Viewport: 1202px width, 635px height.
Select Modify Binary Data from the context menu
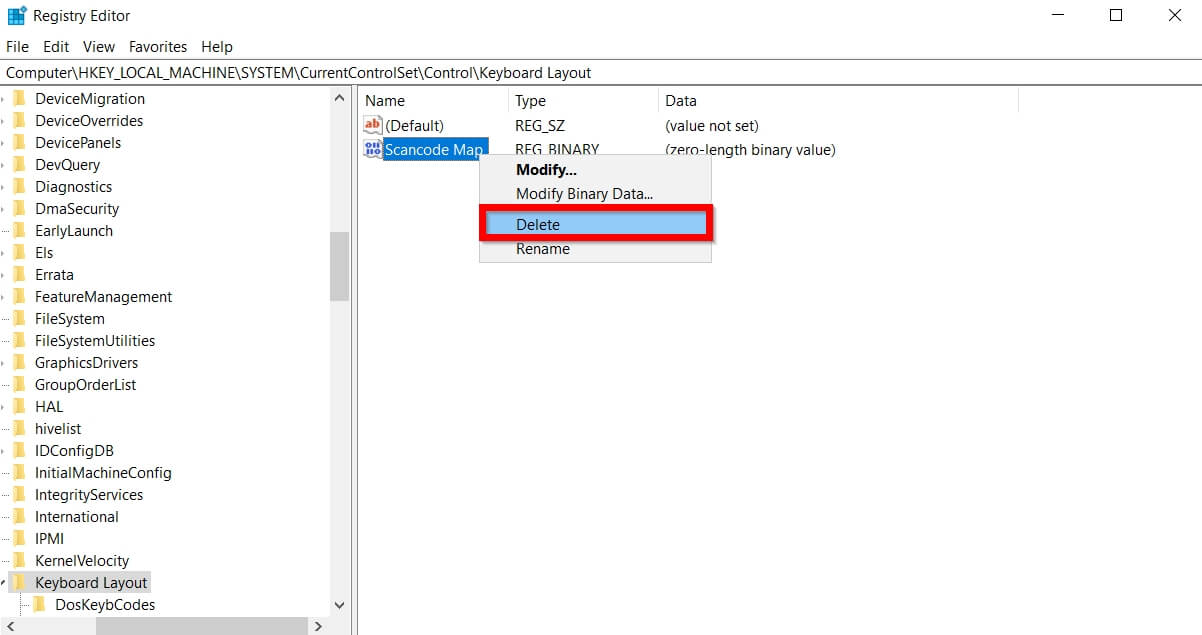click(x=585, y=193)
